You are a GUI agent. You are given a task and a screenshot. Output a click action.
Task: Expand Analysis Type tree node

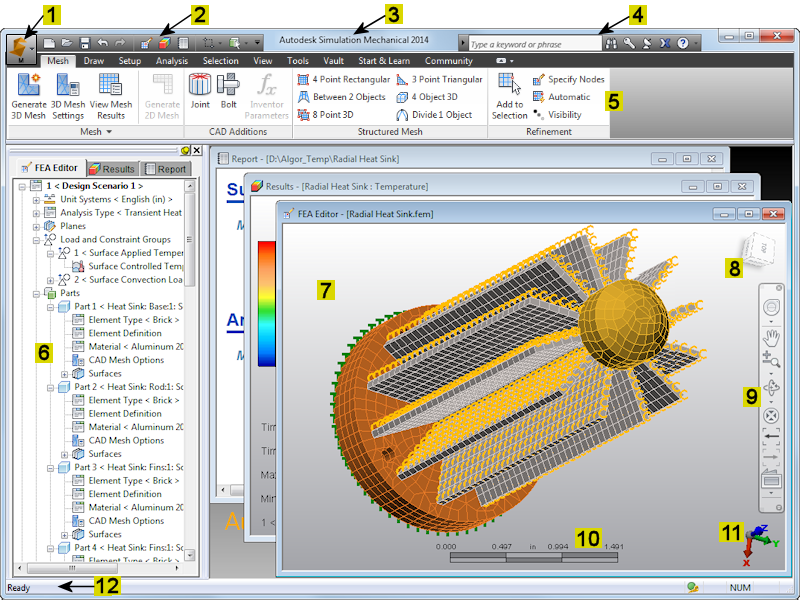[x=36, y=213]
